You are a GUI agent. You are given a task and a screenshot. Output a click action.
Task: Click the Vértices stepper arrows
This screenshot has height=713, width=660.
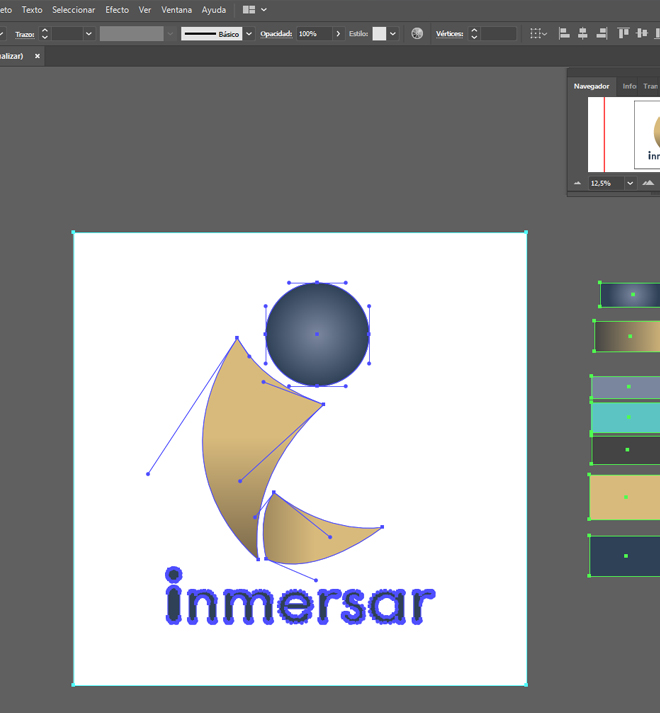(x=474, y=33)
